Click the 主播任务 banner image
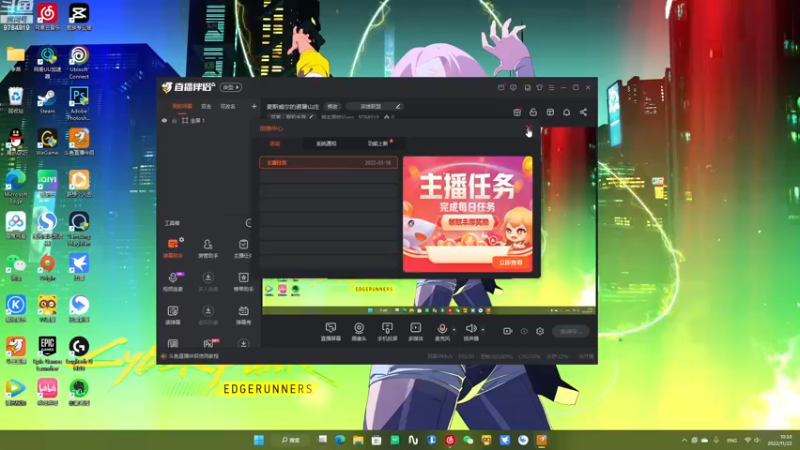This screenshot has width=800, height=450. click(468, 214)
